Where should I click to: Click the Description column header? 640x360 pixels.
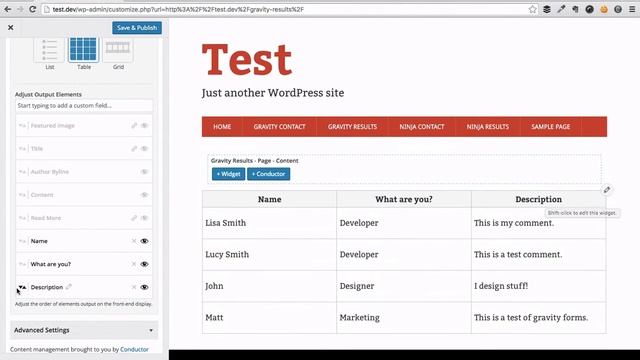click(x=538, y=199)
